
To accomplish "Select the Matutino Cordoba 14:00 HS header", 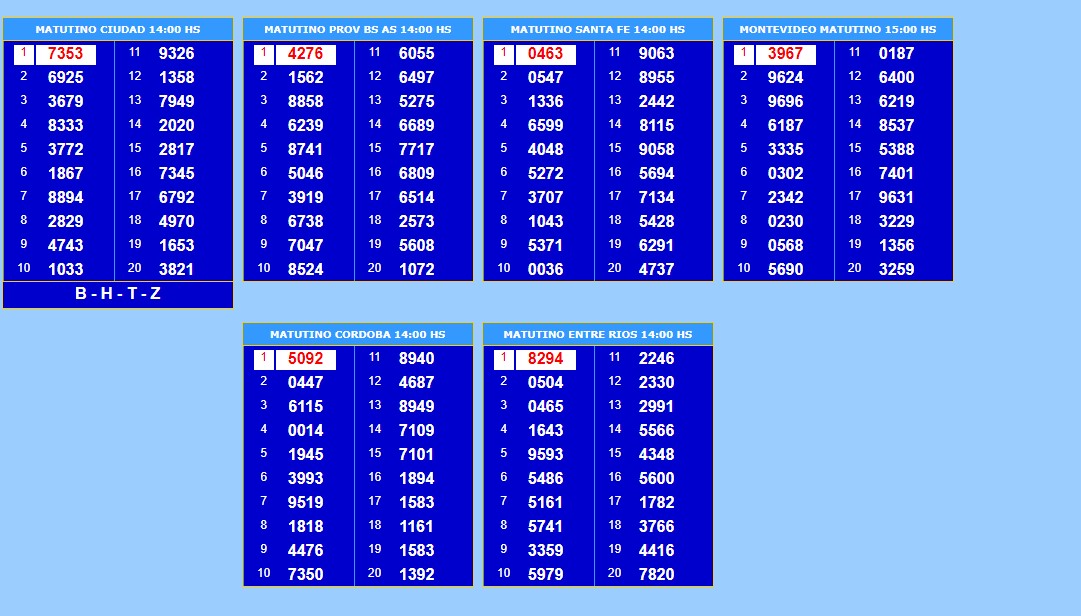I will tap(358, 334).
